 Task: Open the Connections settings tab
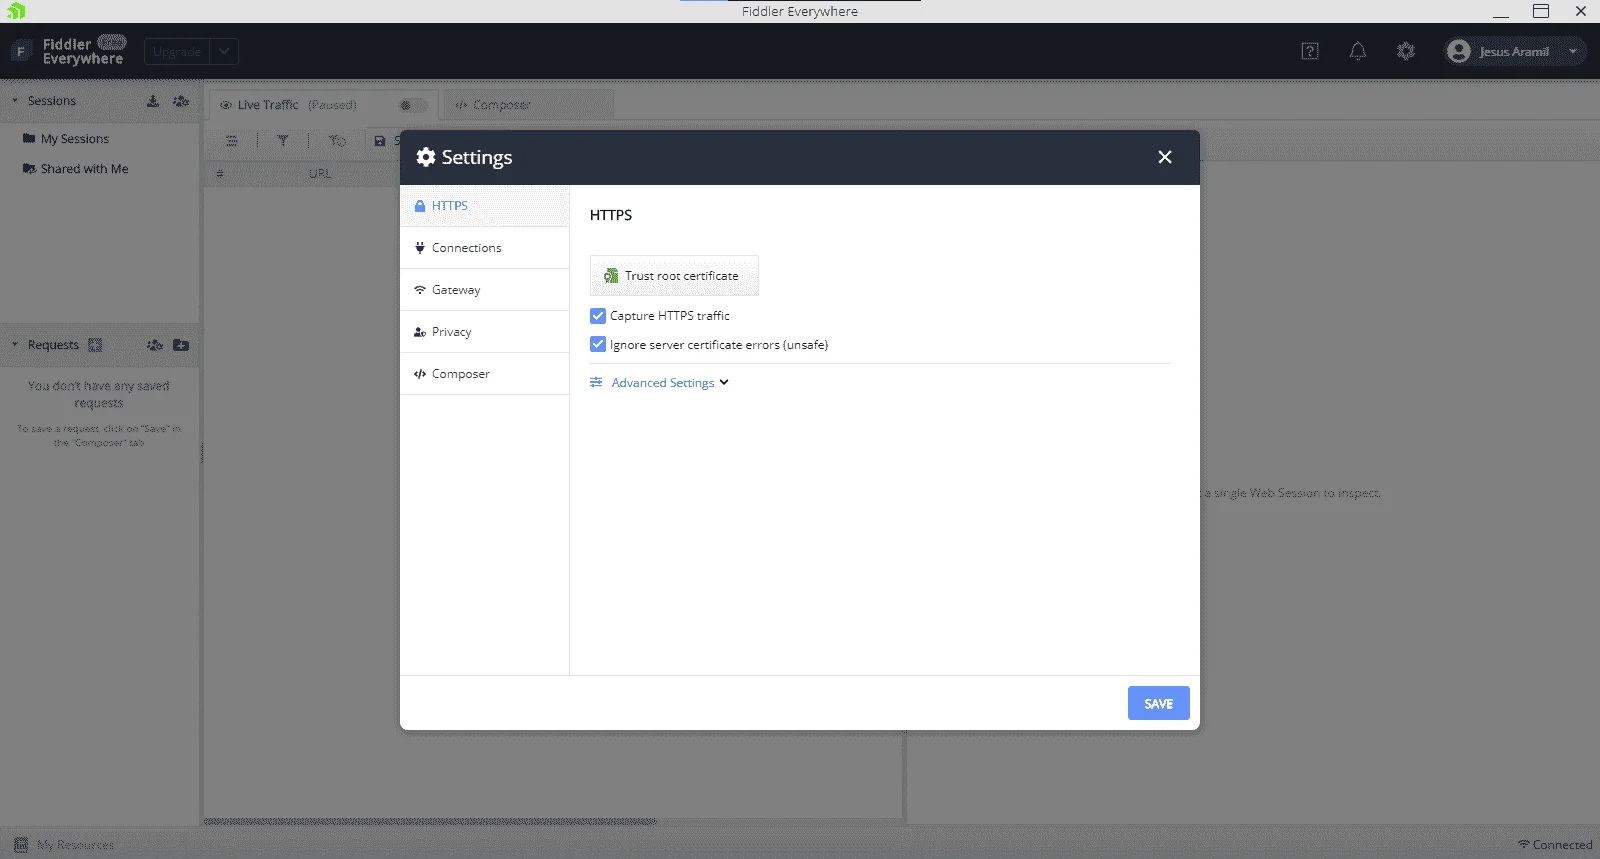pos(485,248)
